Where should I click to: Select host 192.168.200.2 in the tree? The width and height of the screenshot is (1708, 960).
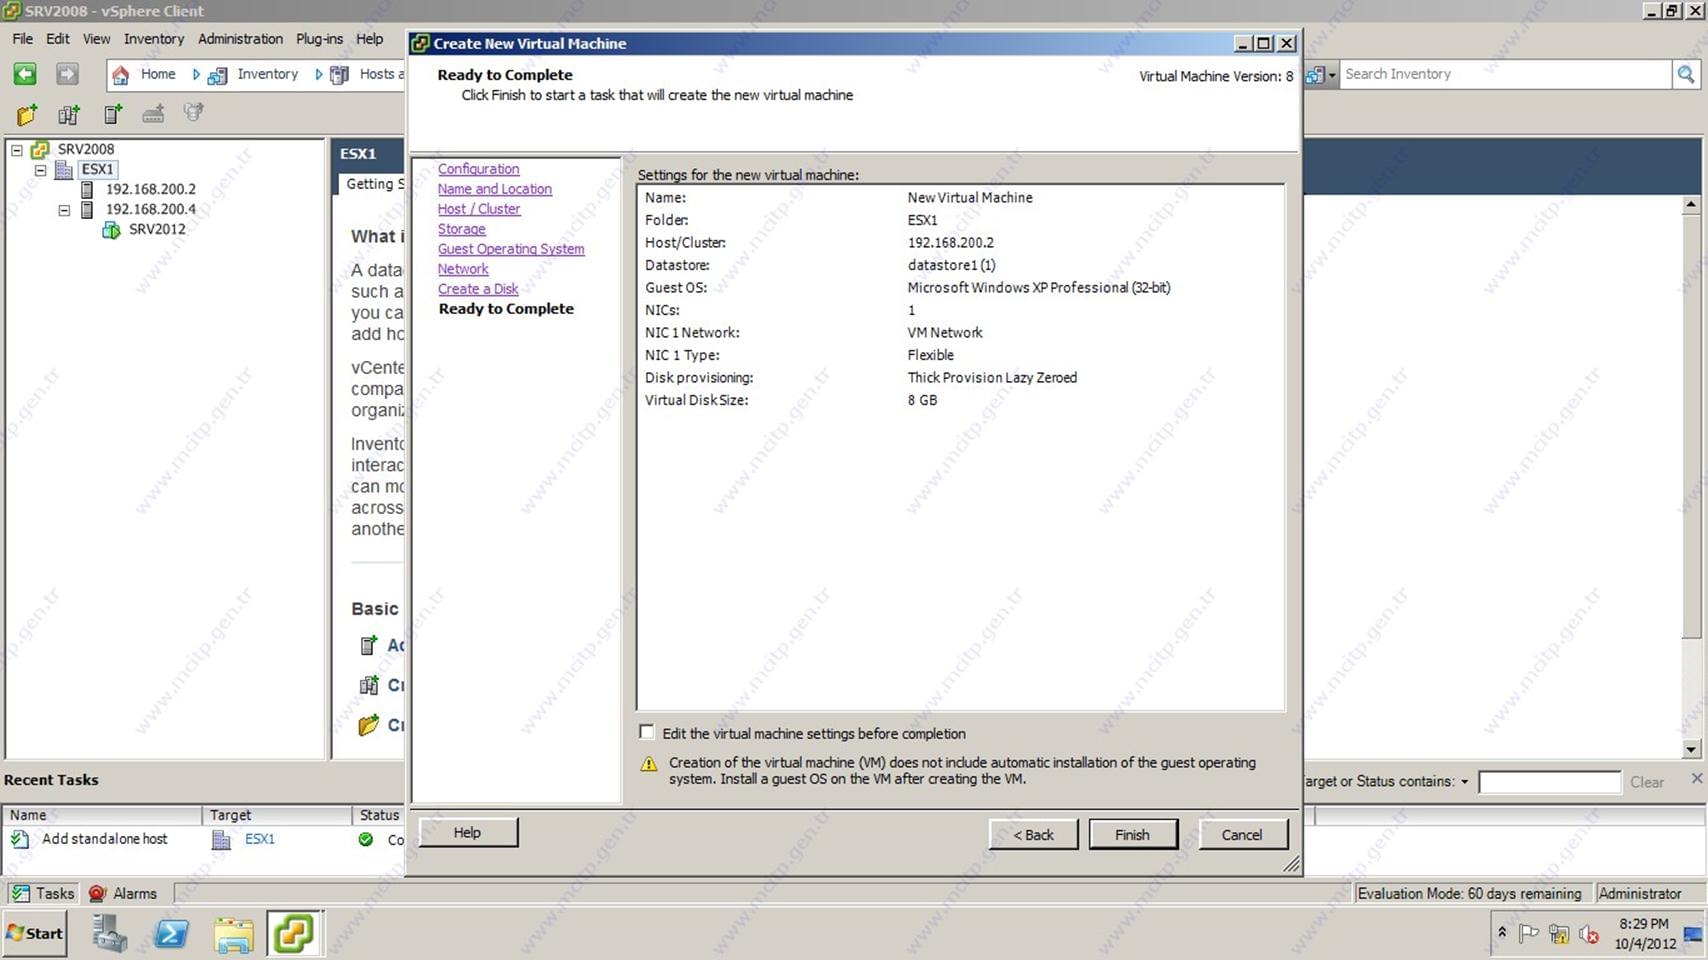(x=151, y=189)
